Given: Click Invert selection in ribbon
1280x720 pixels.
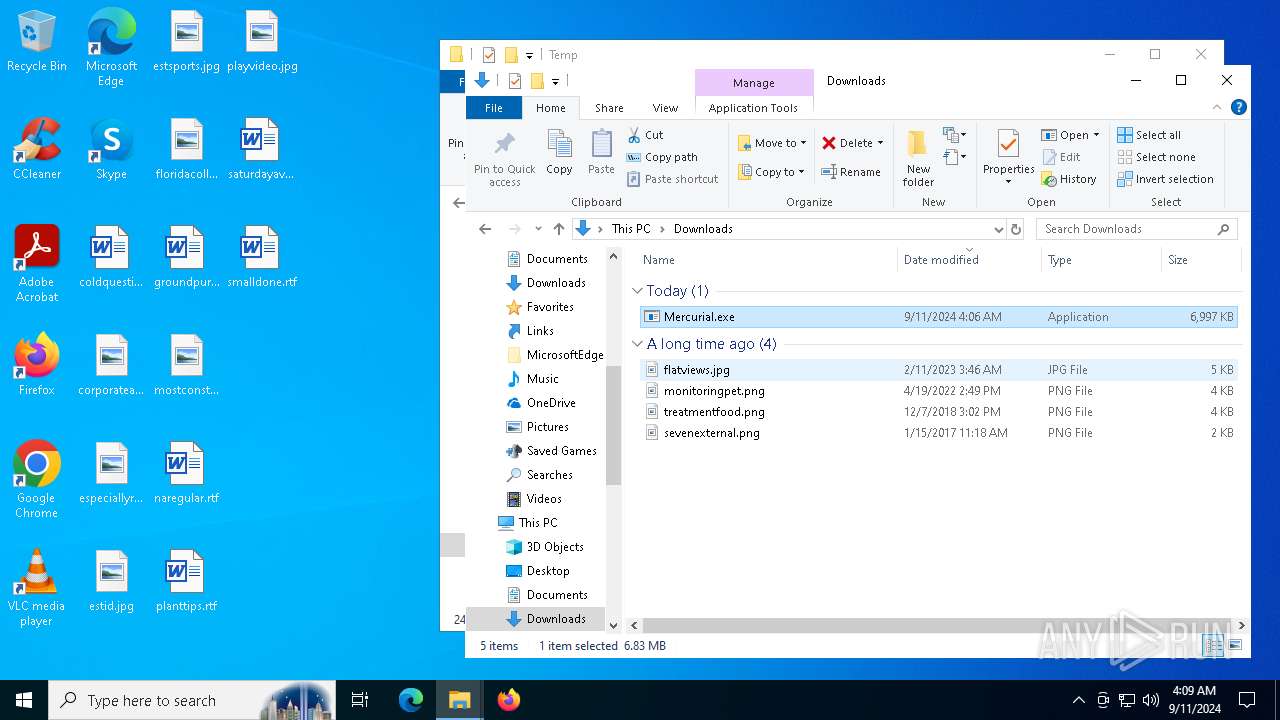Looking at the screenshot, I should pyautogui.click(x=1165, y=179).
